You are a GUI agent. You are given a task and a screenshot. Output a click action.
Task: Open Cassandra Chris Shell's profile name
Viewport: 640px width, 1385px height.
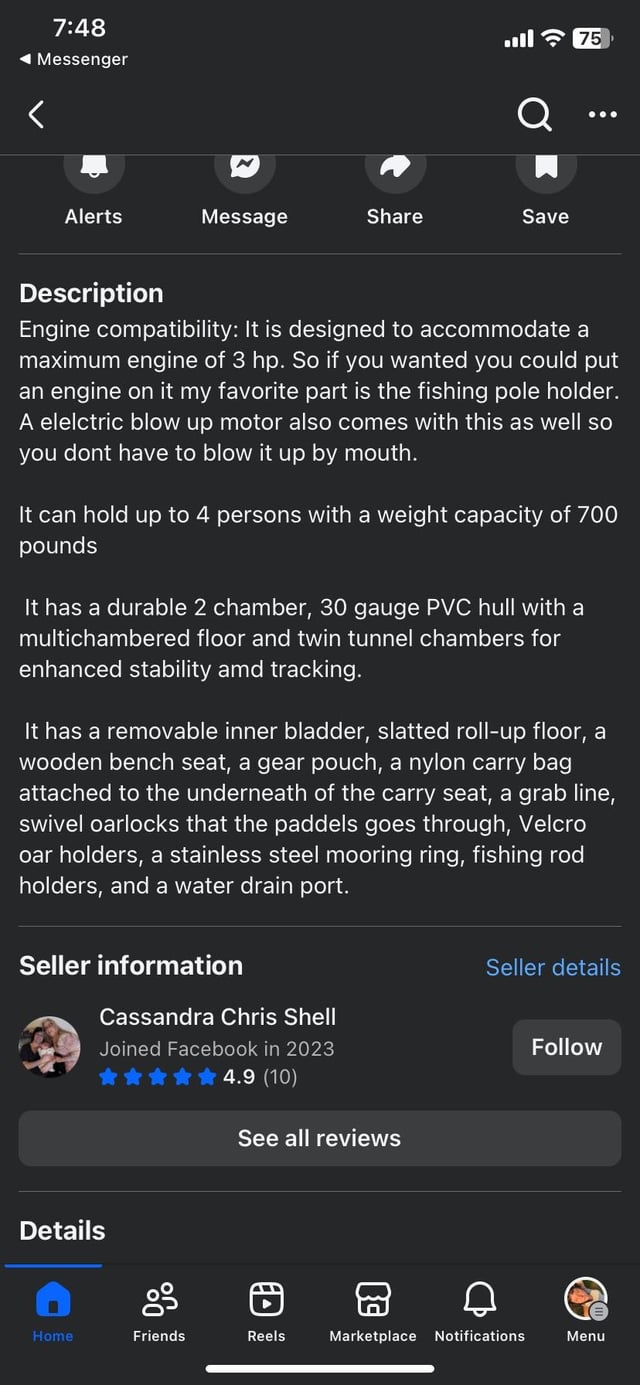[x=217, y=1017]
